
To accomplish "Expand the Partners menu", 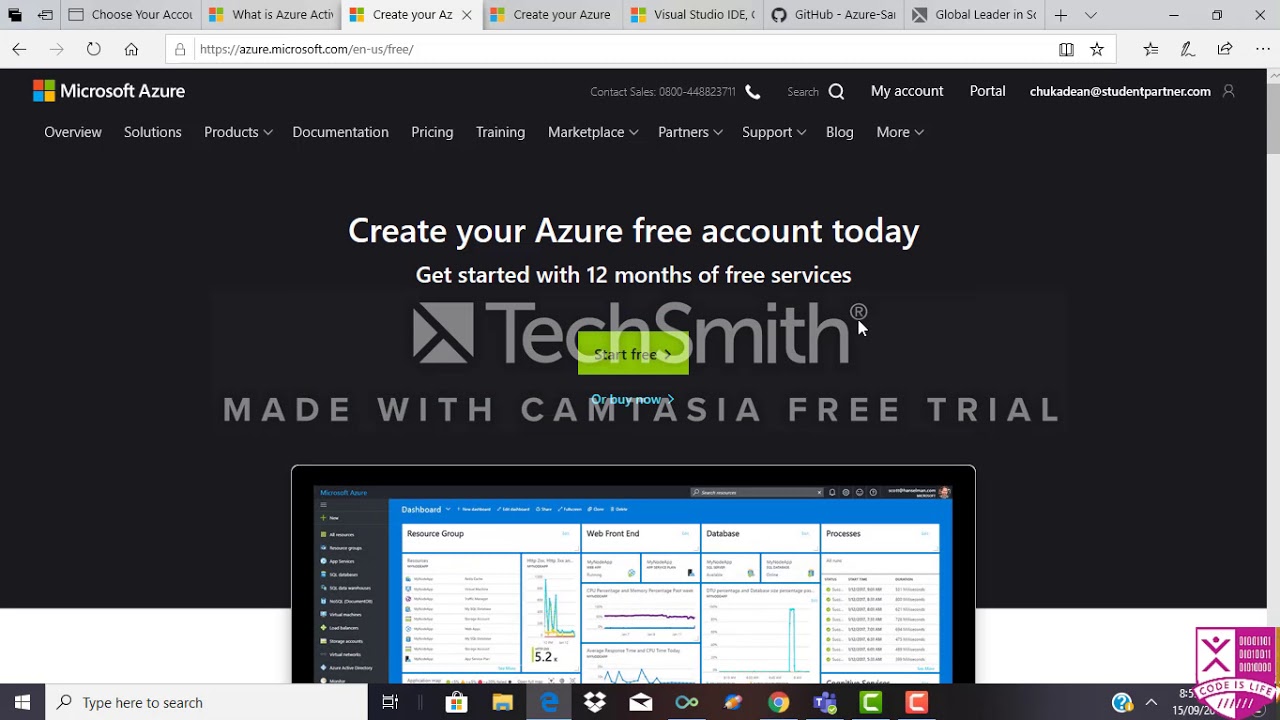I will click(690, 132).
